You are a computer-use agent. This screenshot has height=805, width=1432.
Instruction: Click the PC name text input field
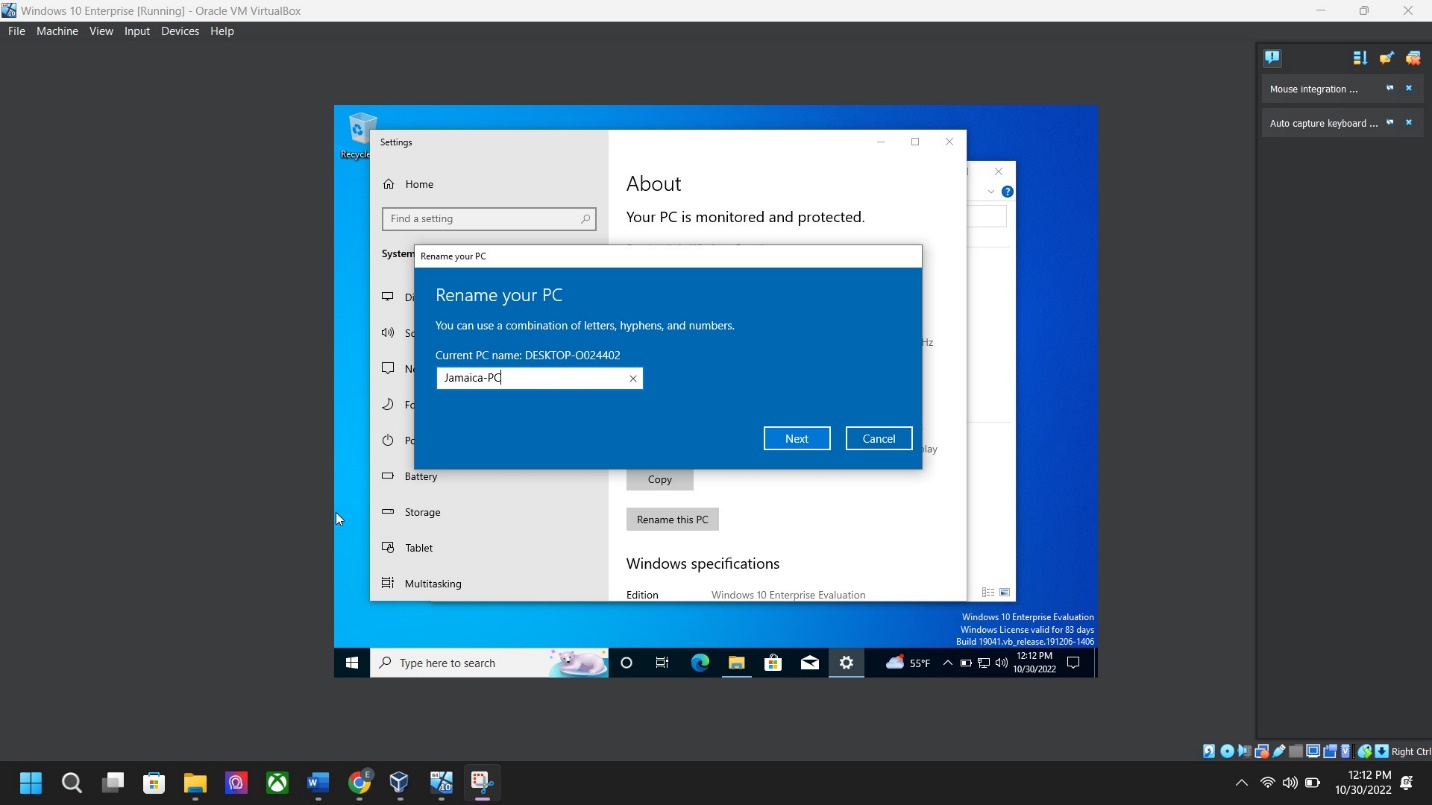pyautogui.click(x=530, y=378)
